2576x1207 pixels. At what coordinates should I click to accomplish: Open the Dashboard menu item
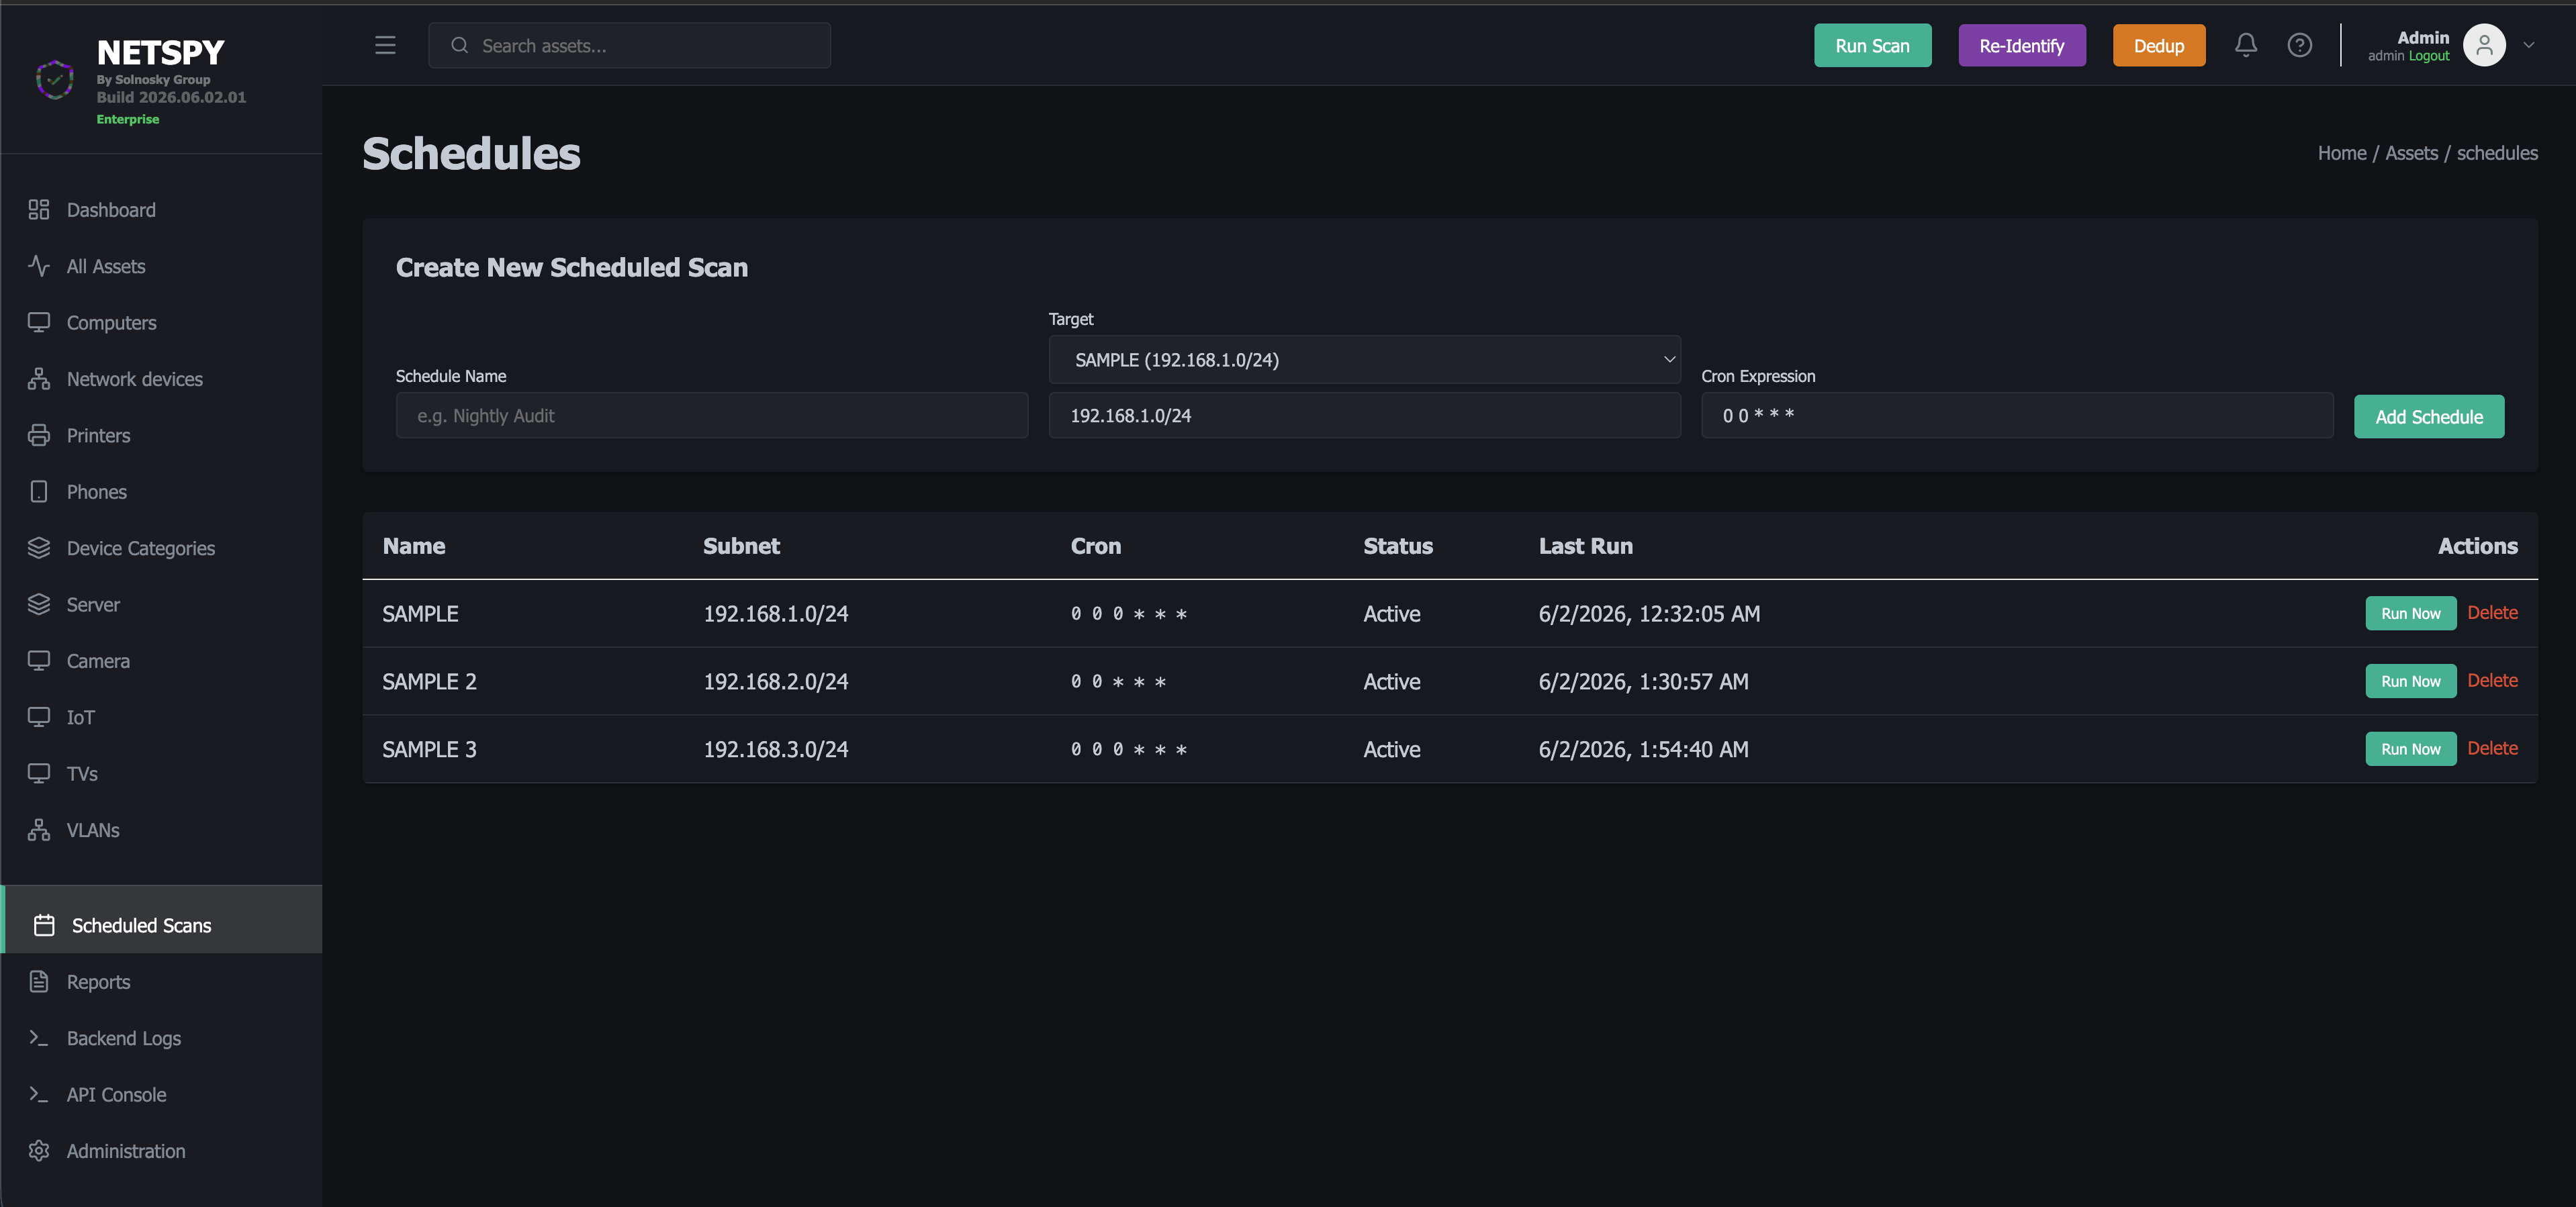click(162, 209)
